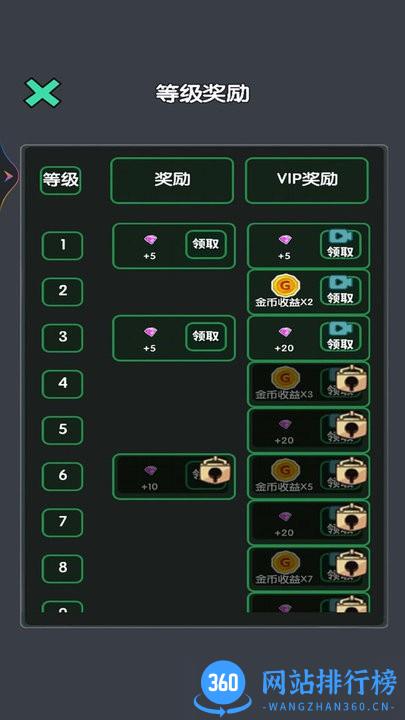This screenshot has height=720, width=405.
Task: Select the VIP奖励 column header
Action: coord(307,180)
